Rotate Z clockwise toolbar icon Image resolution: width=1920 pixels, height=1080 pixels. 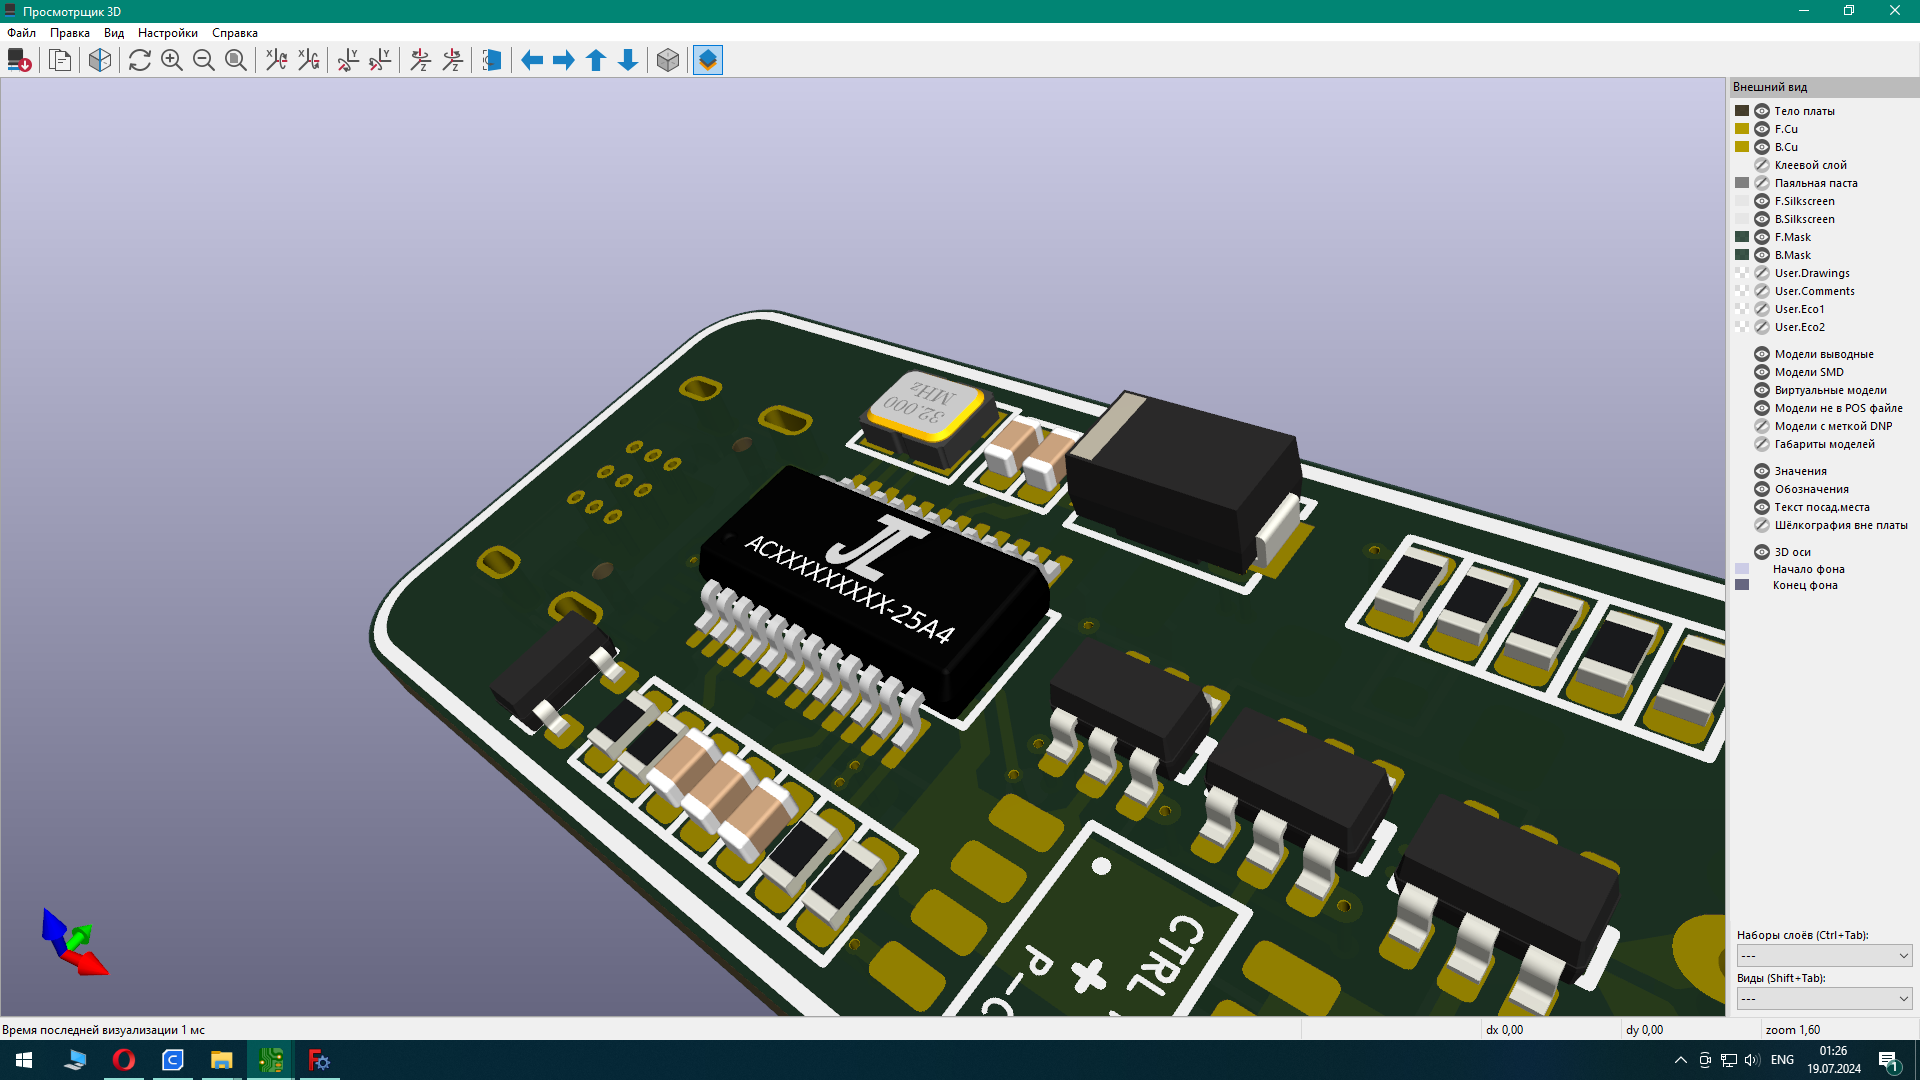pyautogui.click(x=420, y=60)
